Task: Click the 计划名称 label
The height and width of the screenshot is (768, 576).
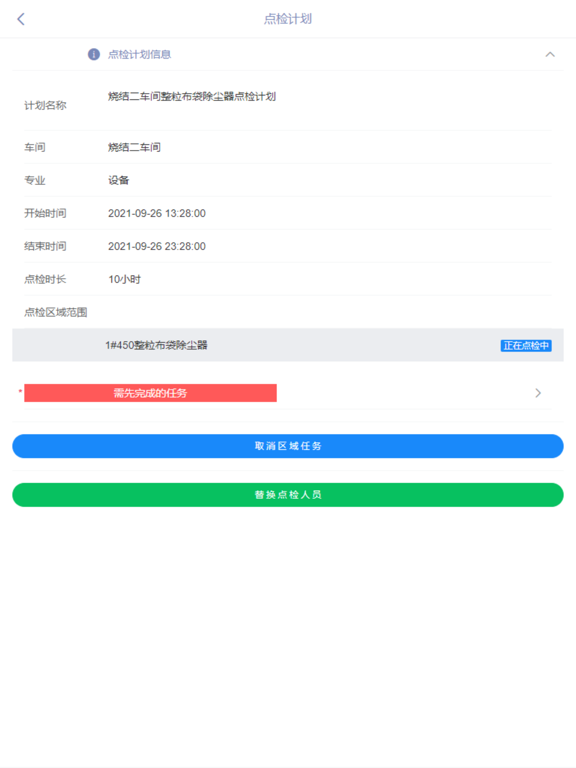Action: [x=45, y=105]
